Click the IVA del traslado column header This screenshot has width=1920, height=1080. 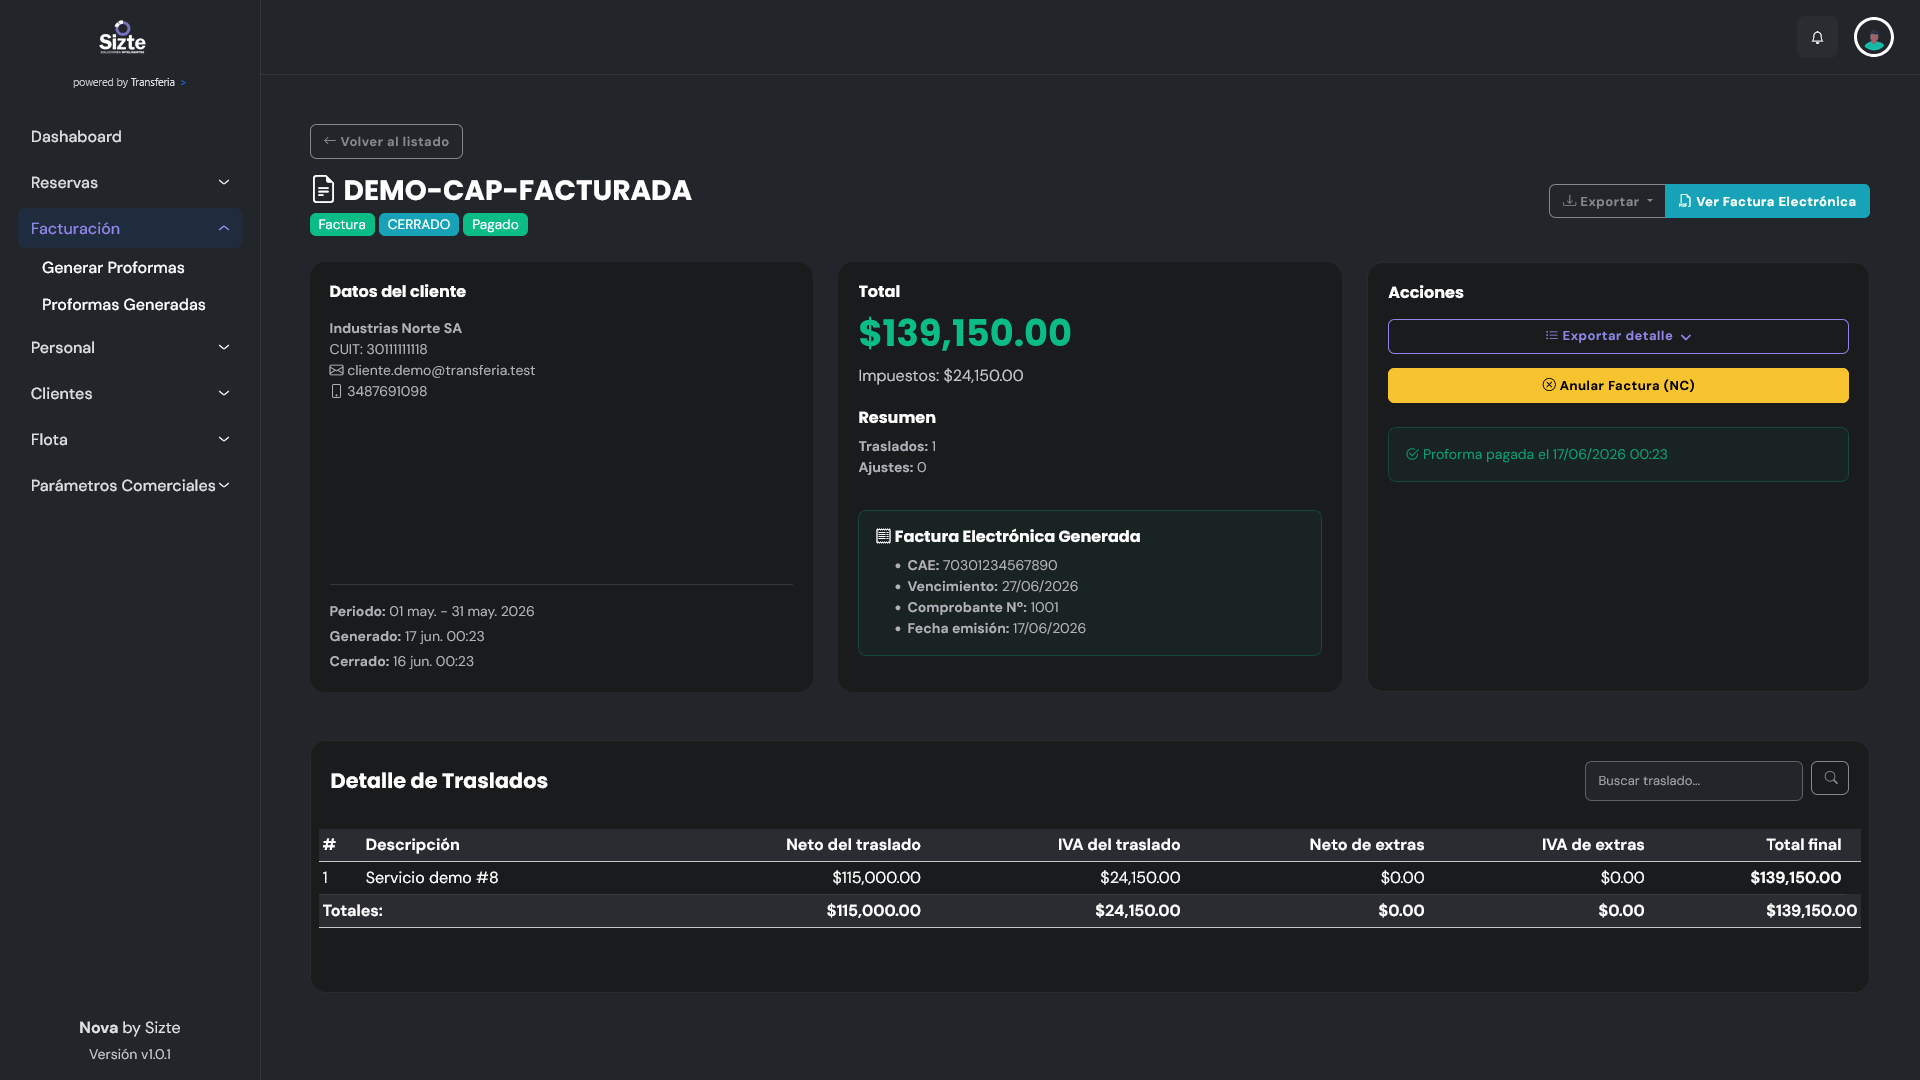1118,844
